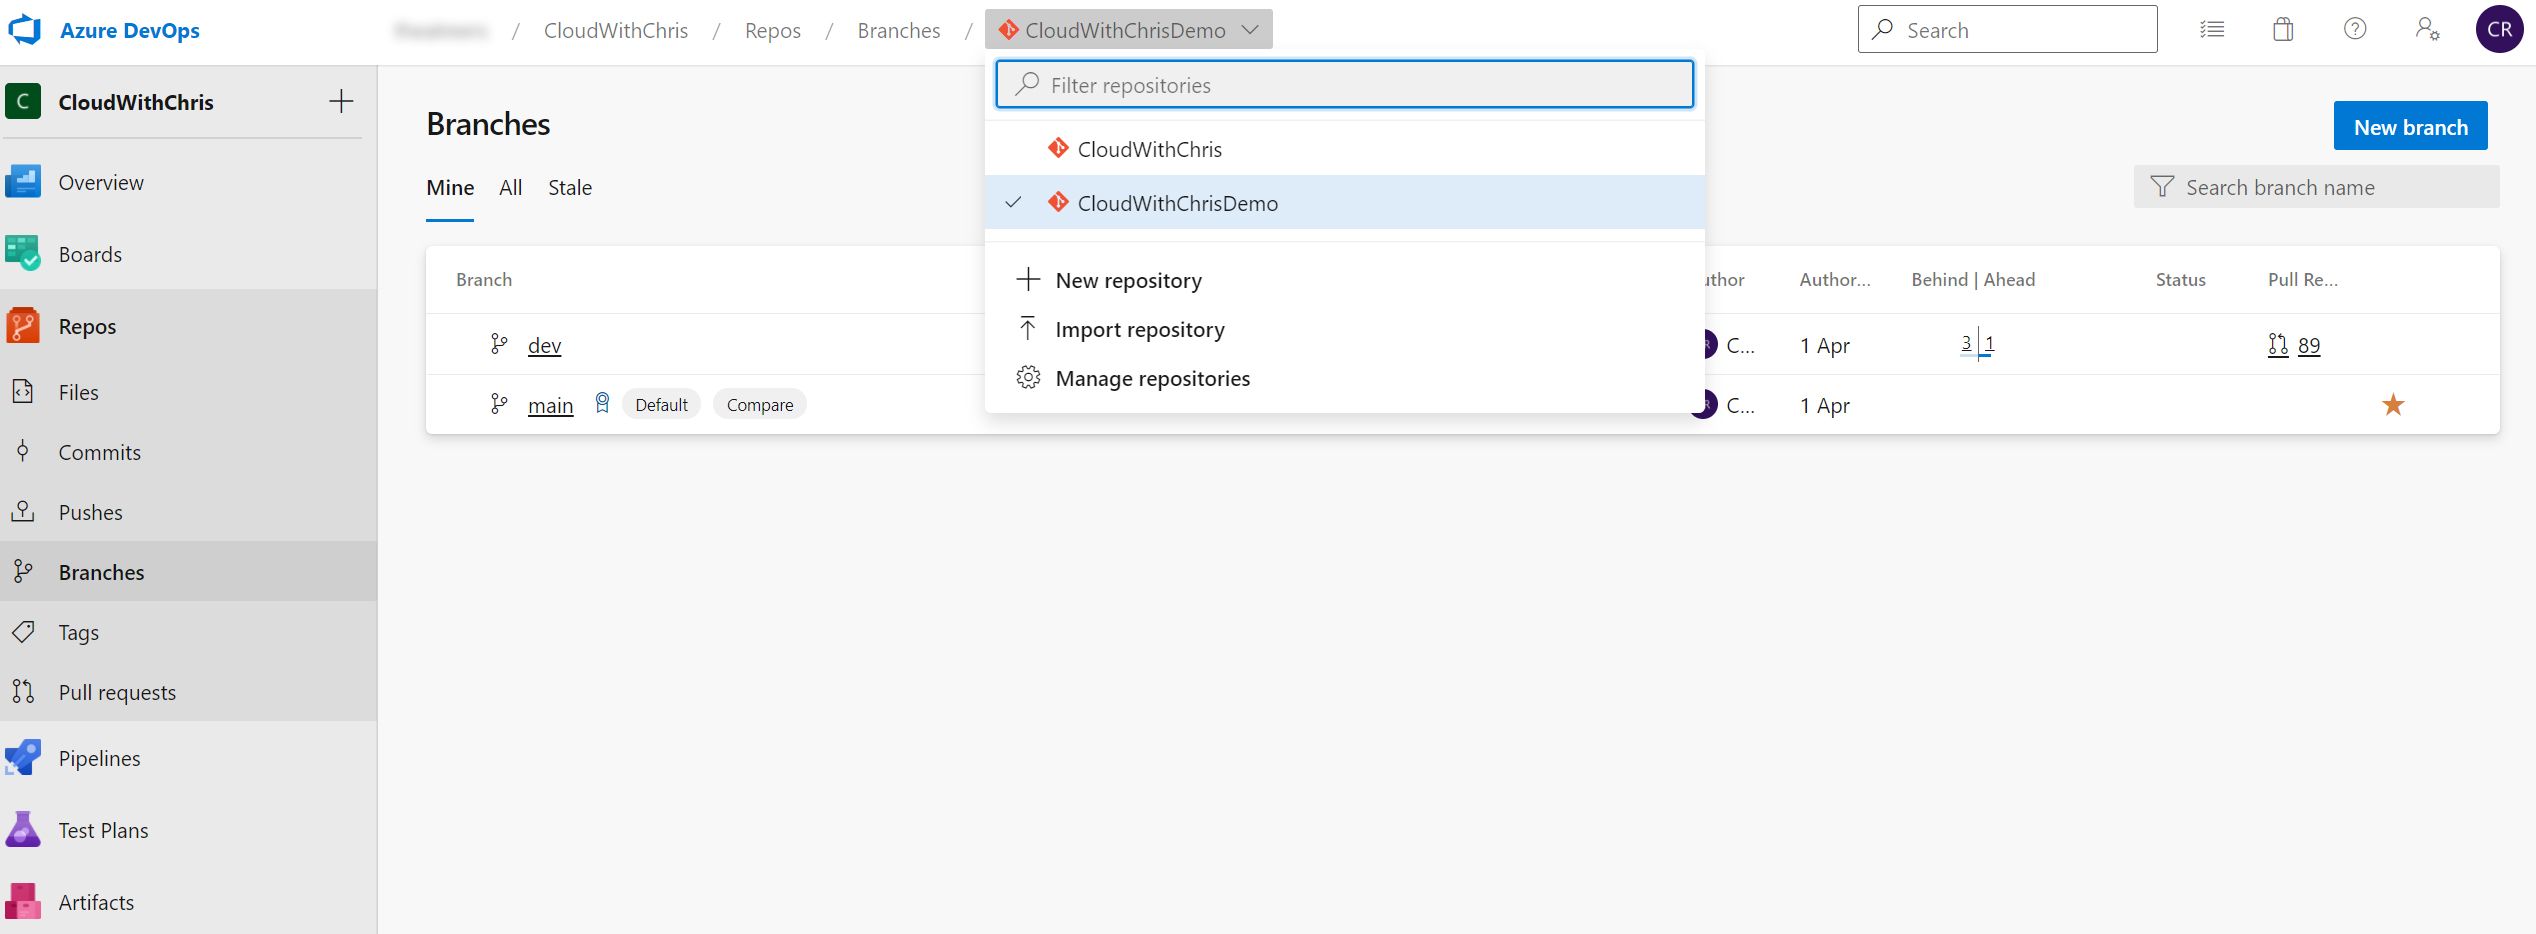Click the Azure DevOps logo icon
Image resolution: width=2536 pixels, height=934 pixels.
25,30
